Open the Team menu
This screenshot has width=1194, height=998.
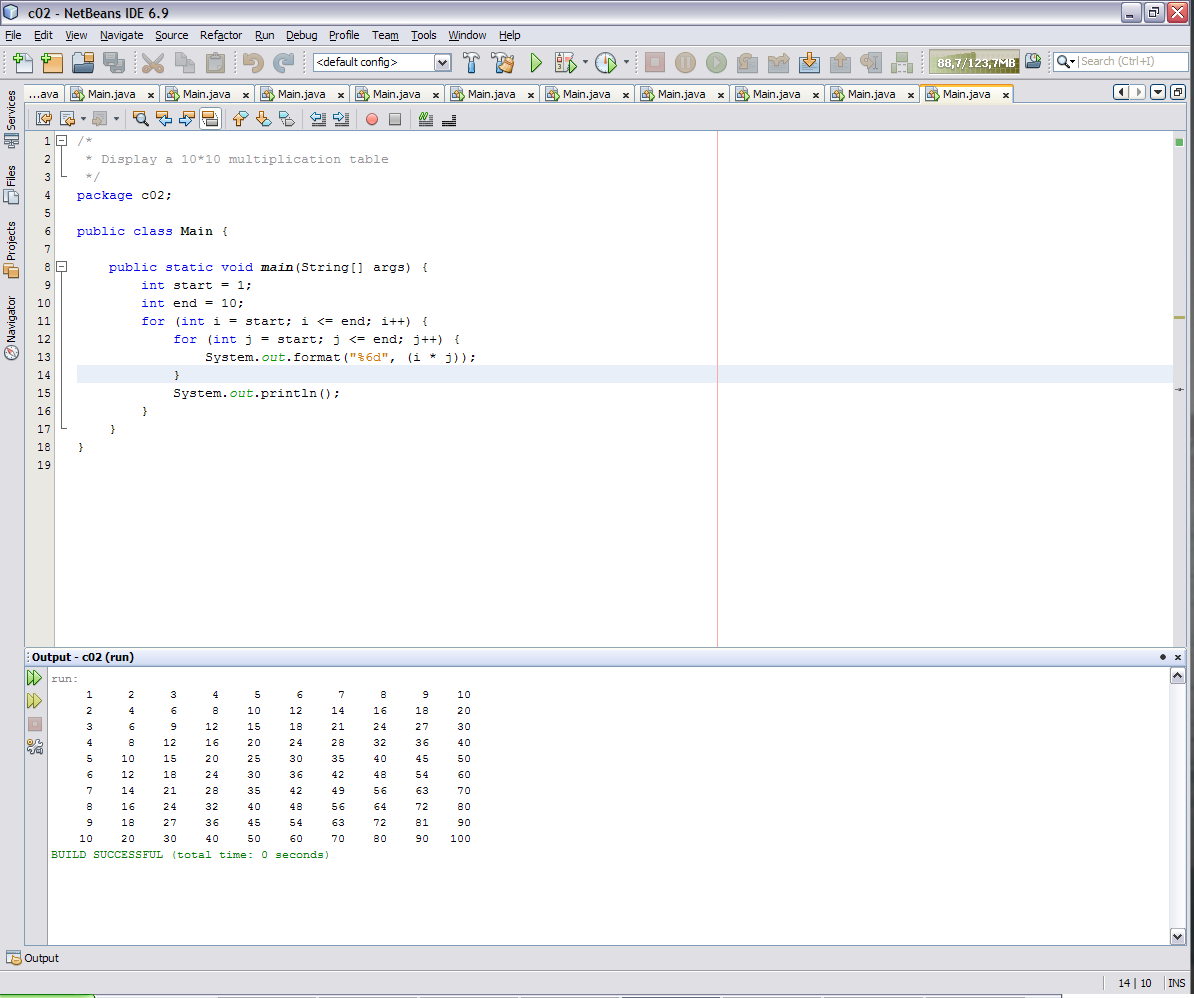(385, 35)
